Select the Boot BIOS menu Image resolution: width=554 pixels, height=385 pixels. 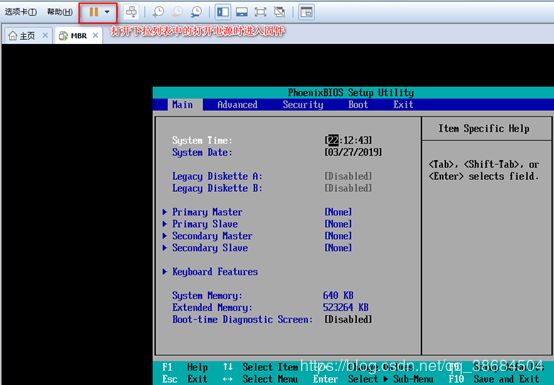pyautogui.click(x=358, y=105)
